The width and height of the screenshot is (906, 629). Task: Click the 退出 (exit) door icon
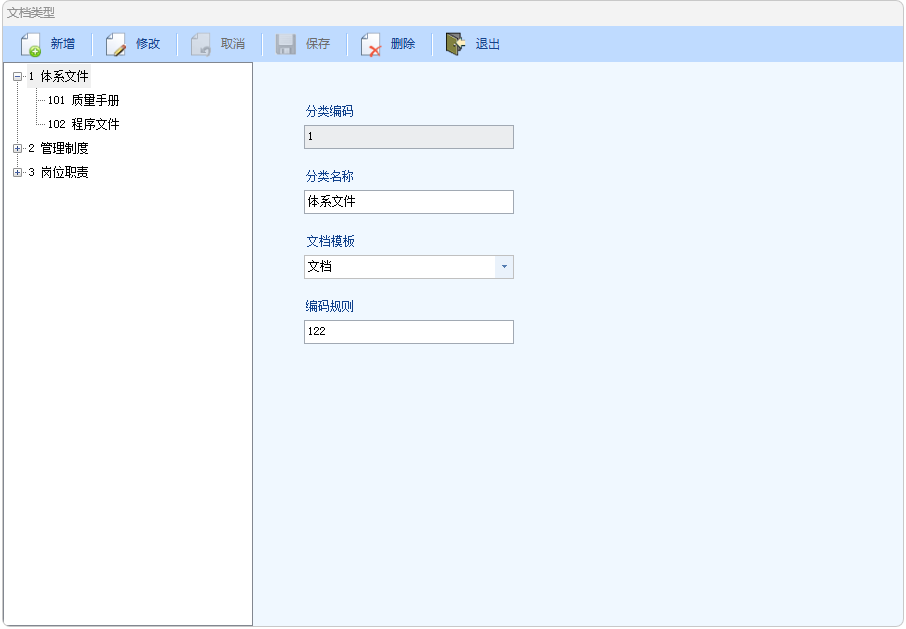pos(455,44)
